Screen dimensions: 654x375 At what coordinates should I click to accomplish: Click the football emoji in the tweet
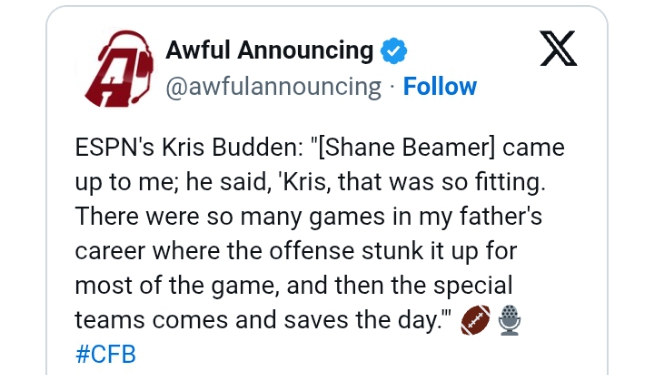[x=475, y=320]
